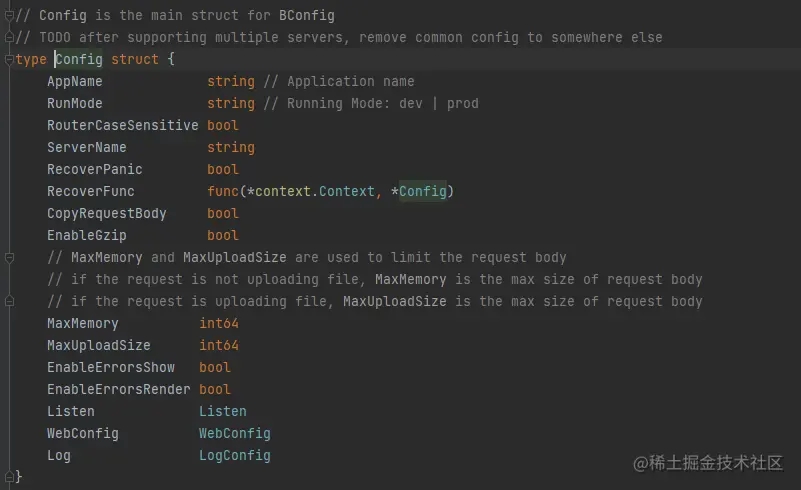Toggle fold on first Config comment line
801x490 pixels.
click(9, 16)
